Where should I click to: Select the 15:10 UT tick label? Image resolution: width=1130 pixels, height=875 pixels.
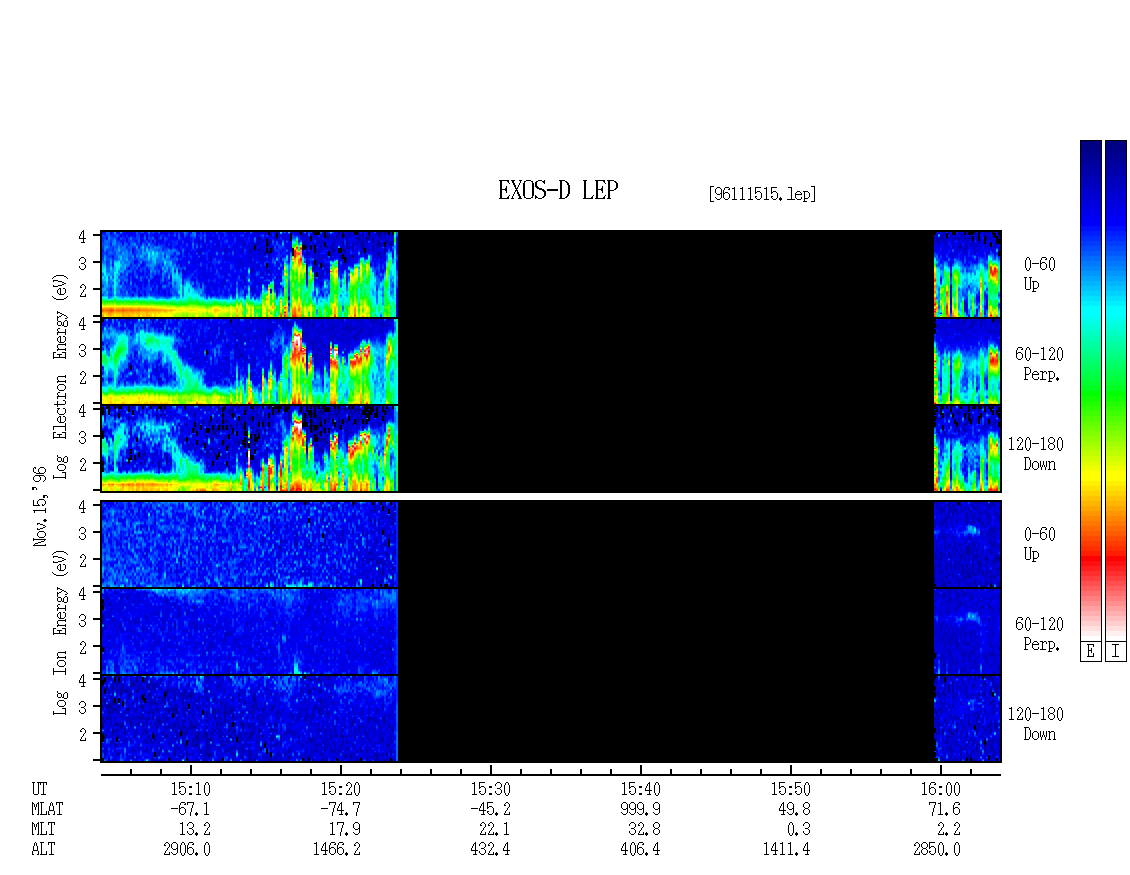190,789
